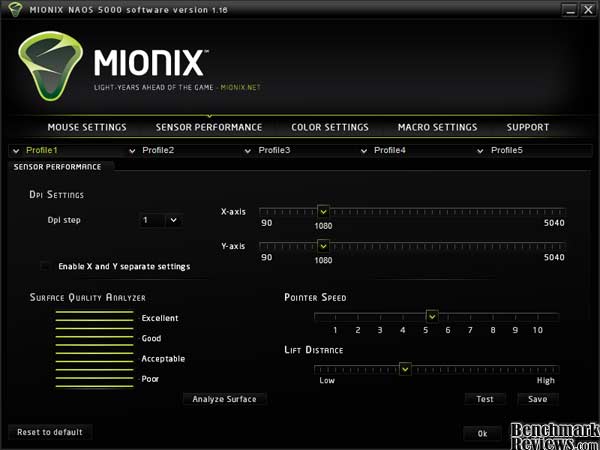Switch to Mouse Settings tab

tap(87, 127)
